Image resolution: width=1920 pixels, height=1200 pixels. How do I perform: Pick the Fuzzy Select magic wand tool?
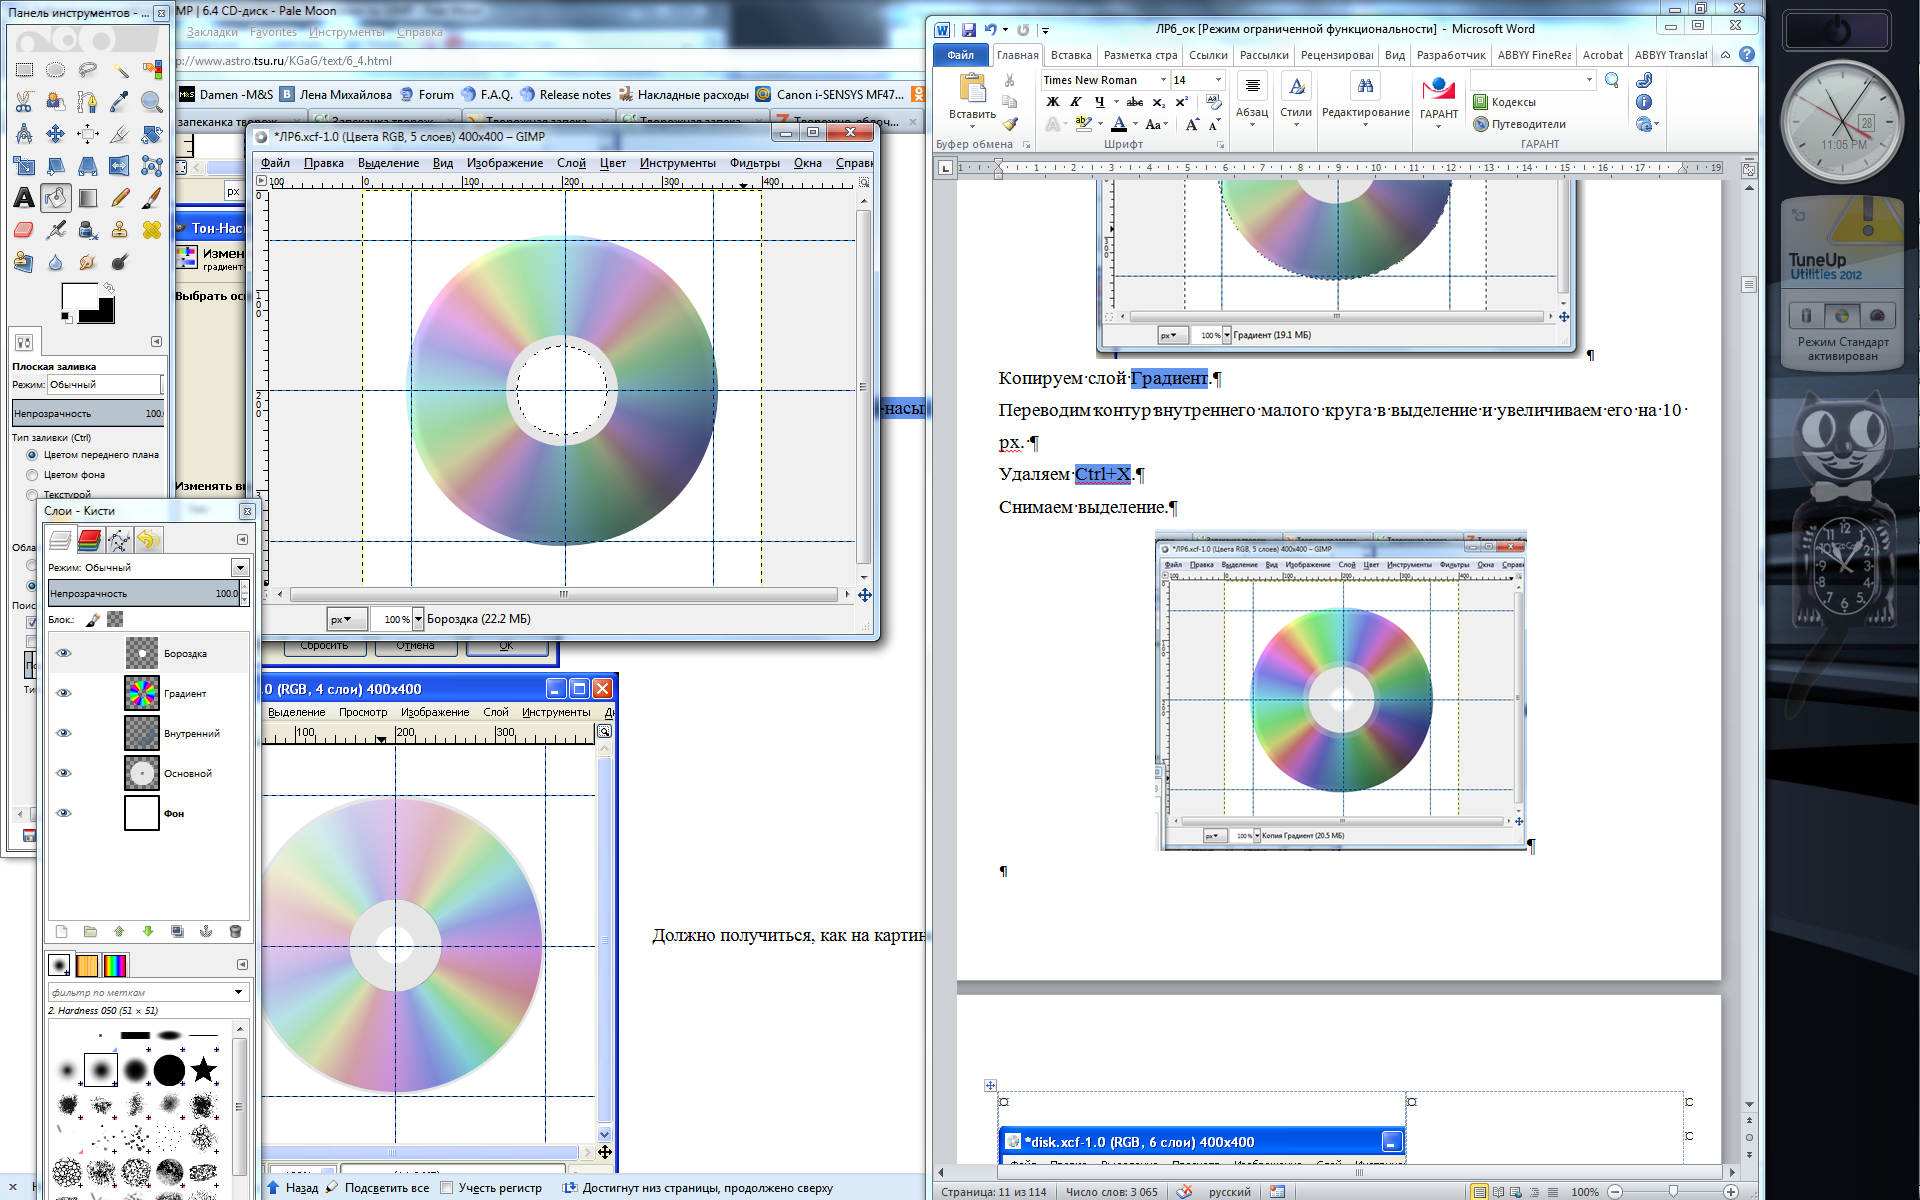point(120,70)
